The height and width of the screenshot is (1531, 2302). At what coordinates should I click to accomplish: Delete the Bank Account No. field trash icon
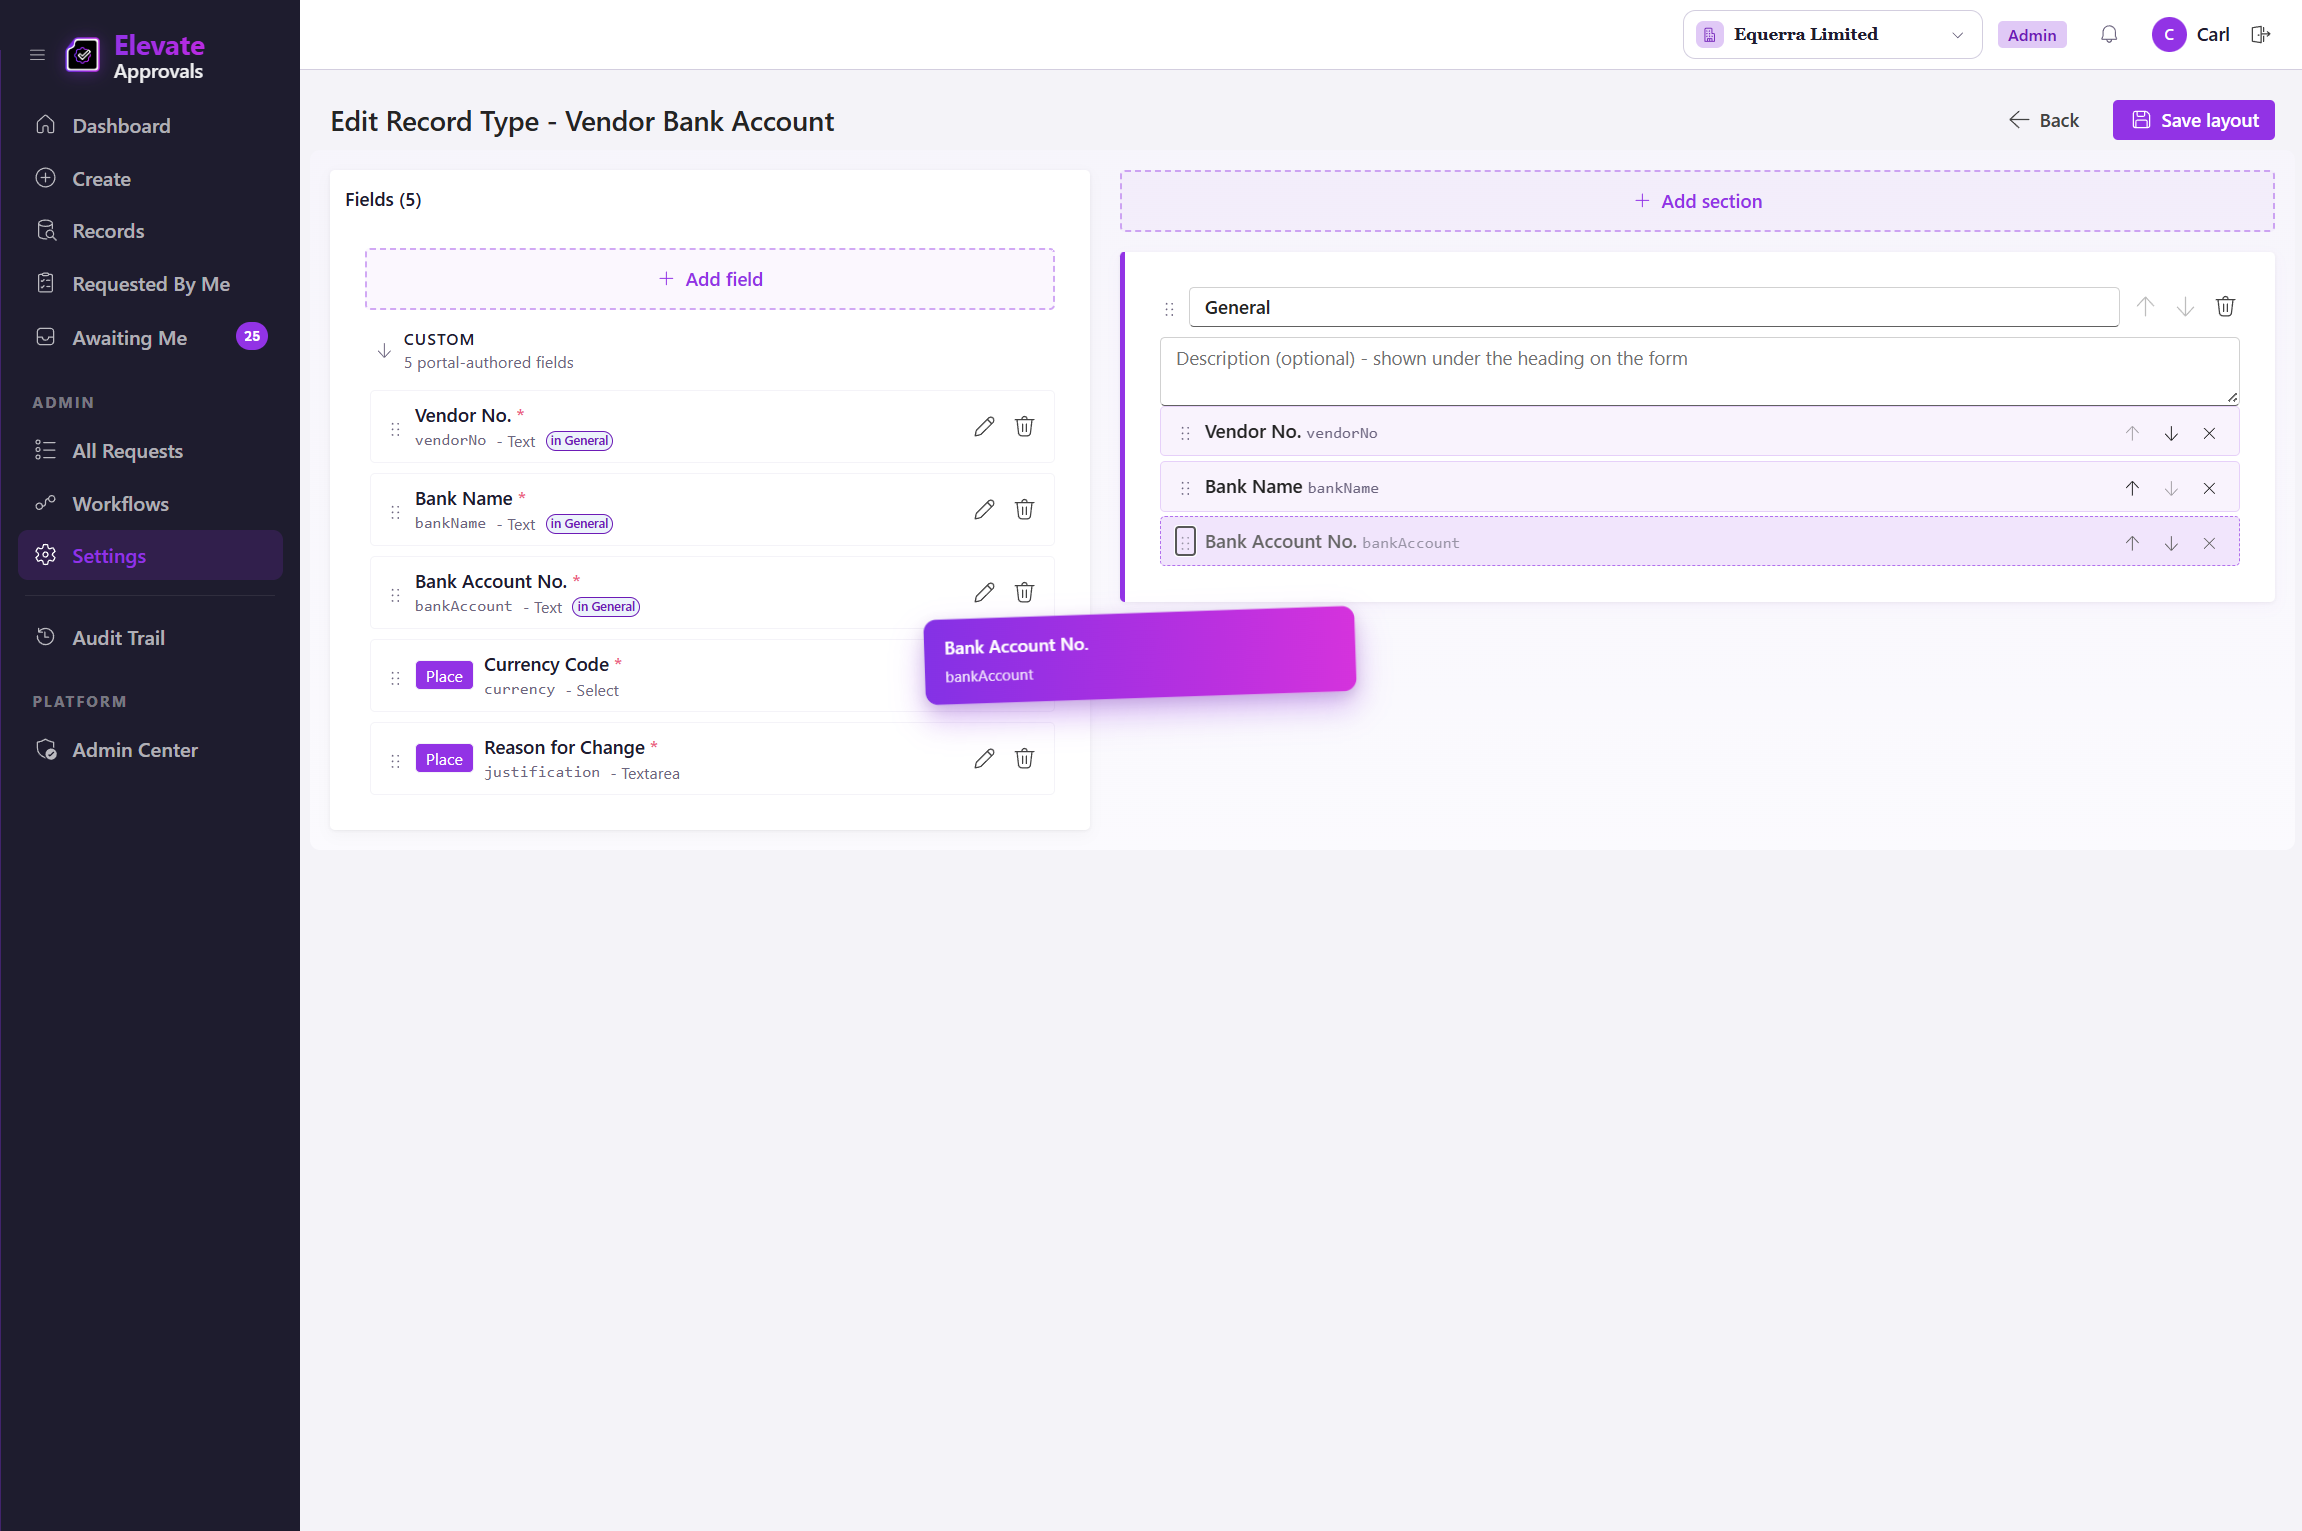[1024, 593]
